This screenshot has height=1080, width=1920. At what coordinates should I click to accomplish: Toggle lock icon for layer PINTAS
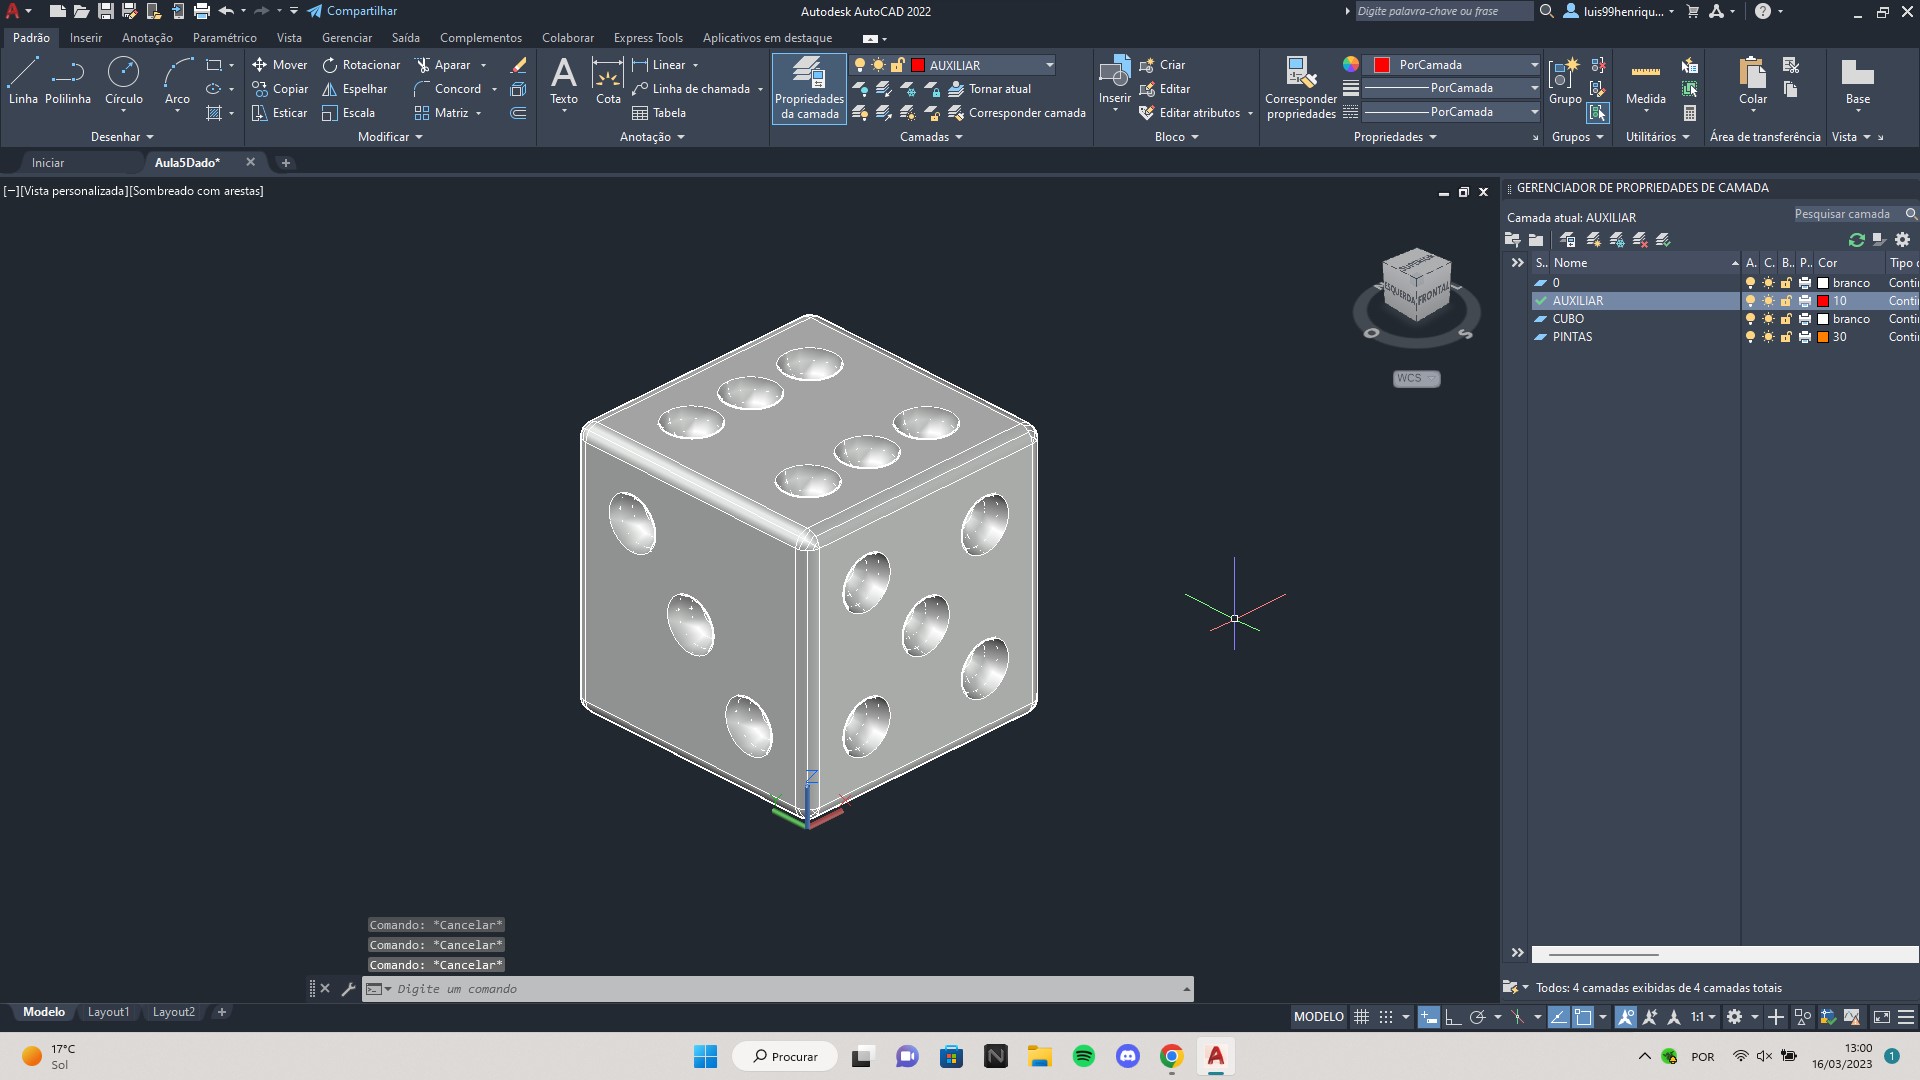pos(1786,337)
